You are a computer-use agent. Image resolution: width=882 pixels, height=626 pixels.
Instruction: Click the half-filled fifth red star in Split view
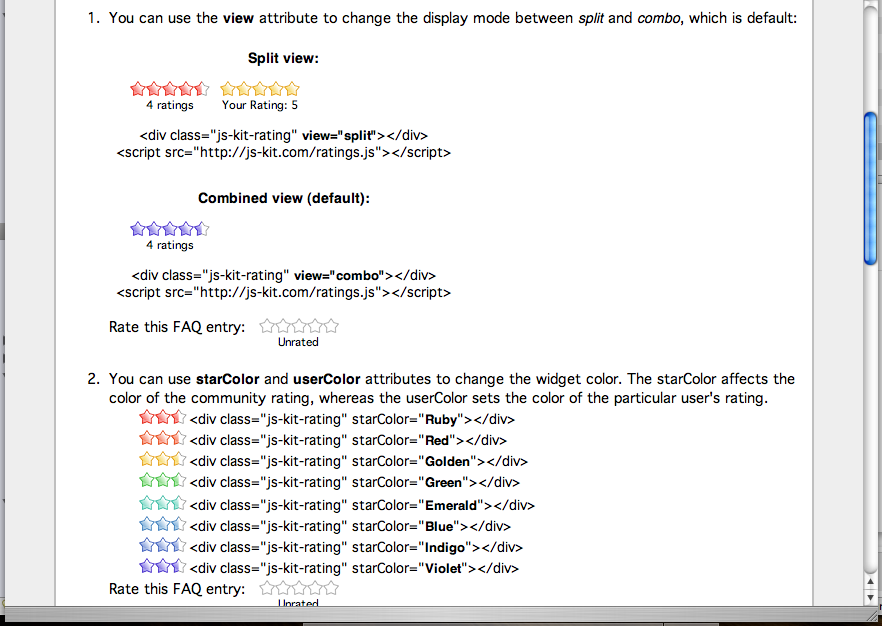click(x=202, y=89)
